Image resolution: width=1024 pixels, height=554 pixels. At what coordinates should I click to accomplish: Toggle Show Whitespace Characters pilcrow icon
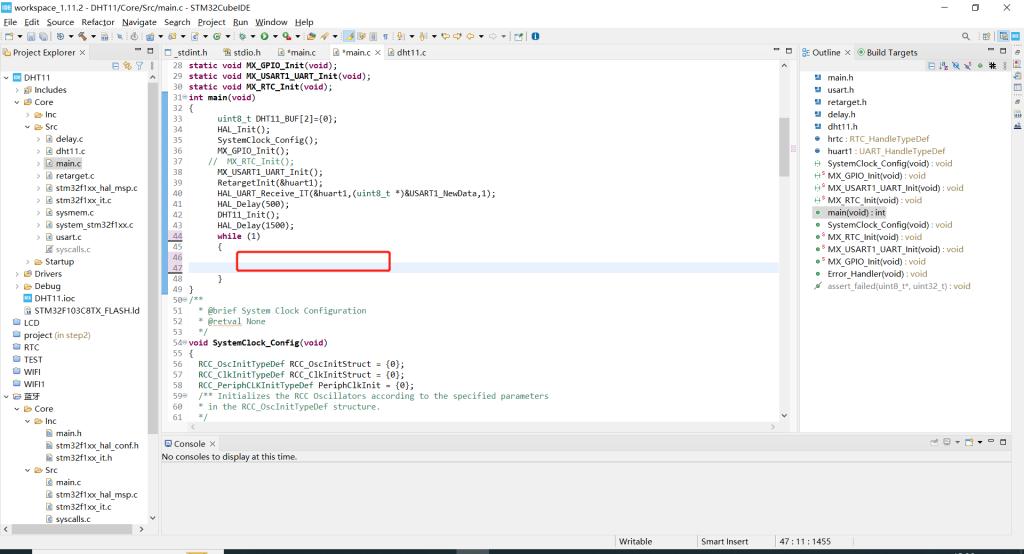pos(385,37)
